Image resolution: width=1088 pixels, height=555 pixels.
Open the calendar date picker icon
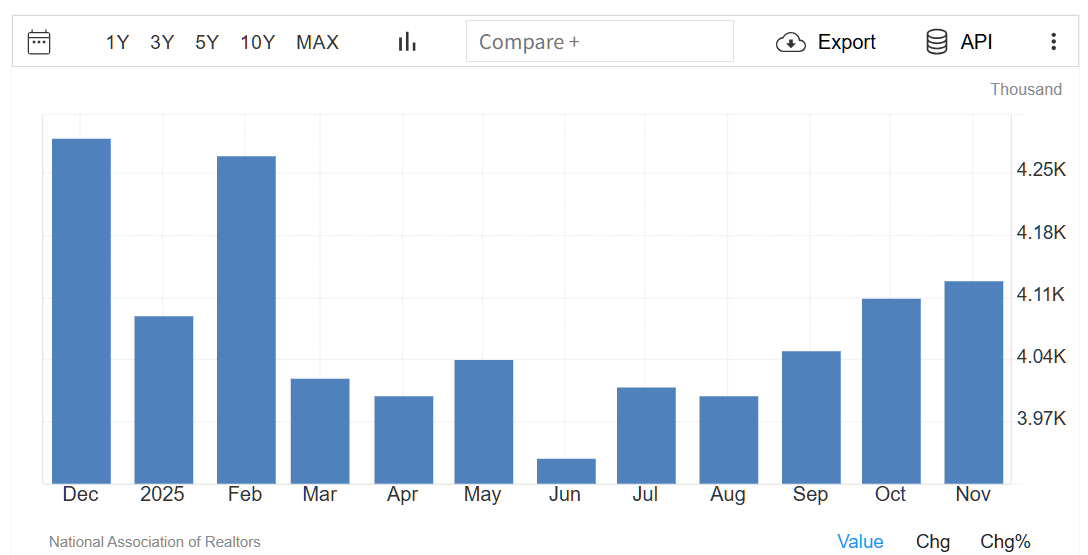[x=39, y=42]
